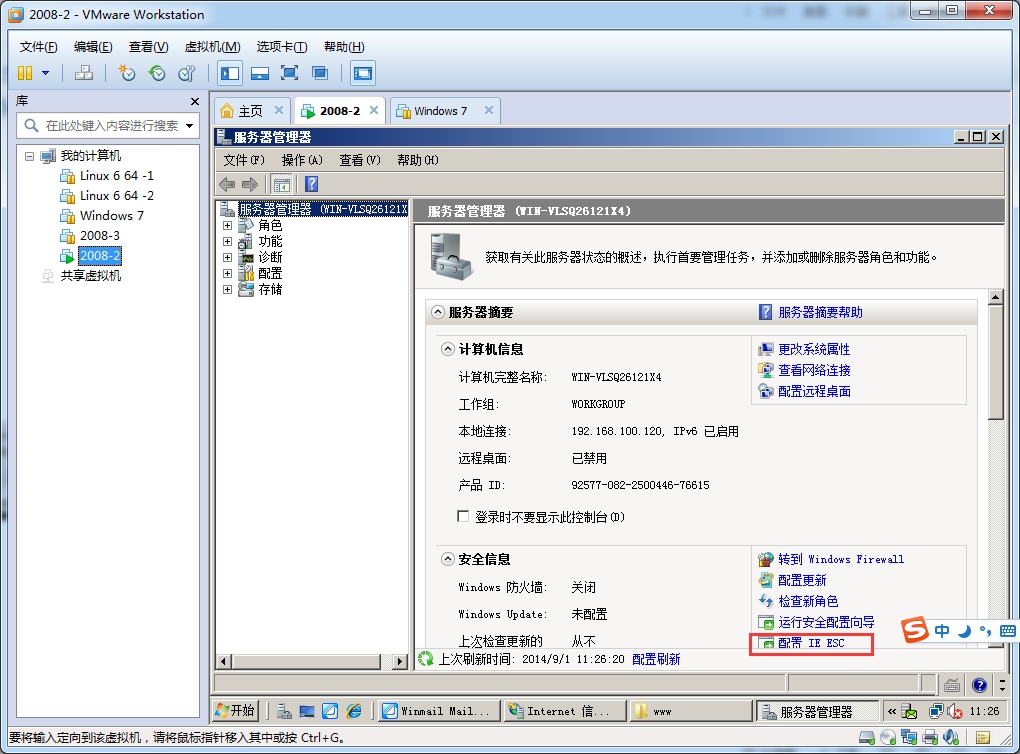Select Linux 6 64 -2 in library
Image resolution: width=1020 pixels, height=754 pixels.
(x=116, y=196)
